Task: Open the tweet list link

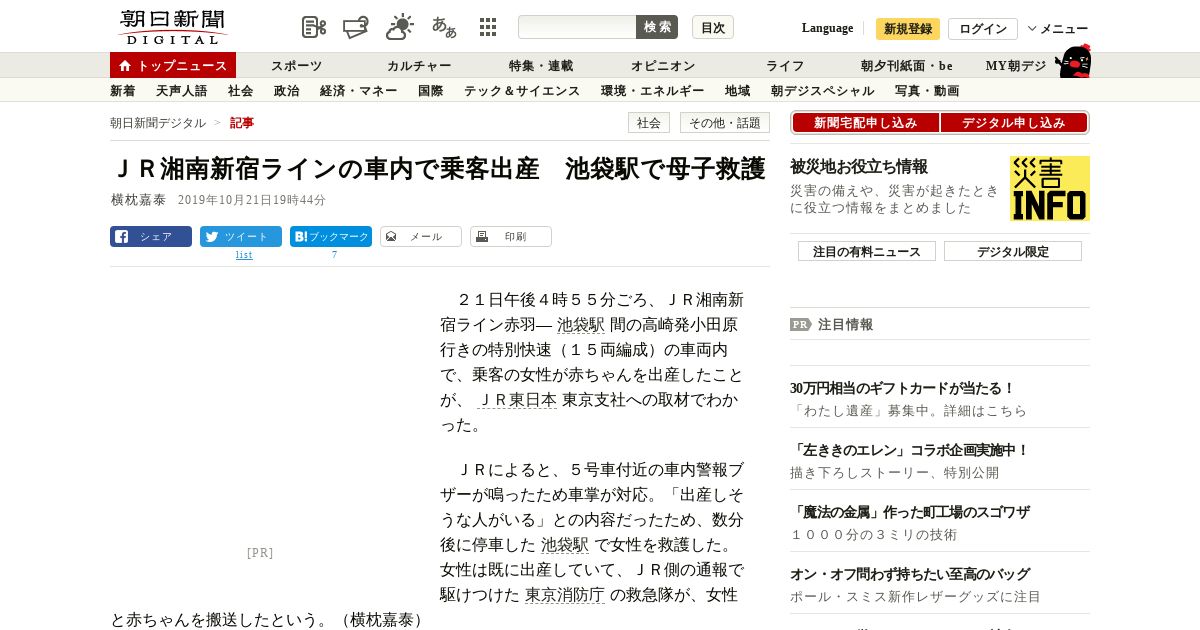Action: (244, 255)
